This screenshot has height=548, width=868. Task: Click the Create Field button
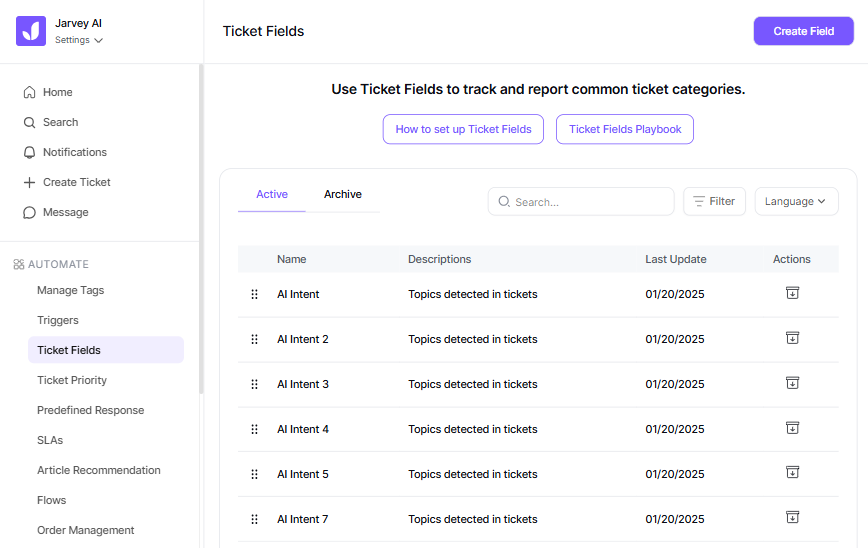[x=803, y=31]
